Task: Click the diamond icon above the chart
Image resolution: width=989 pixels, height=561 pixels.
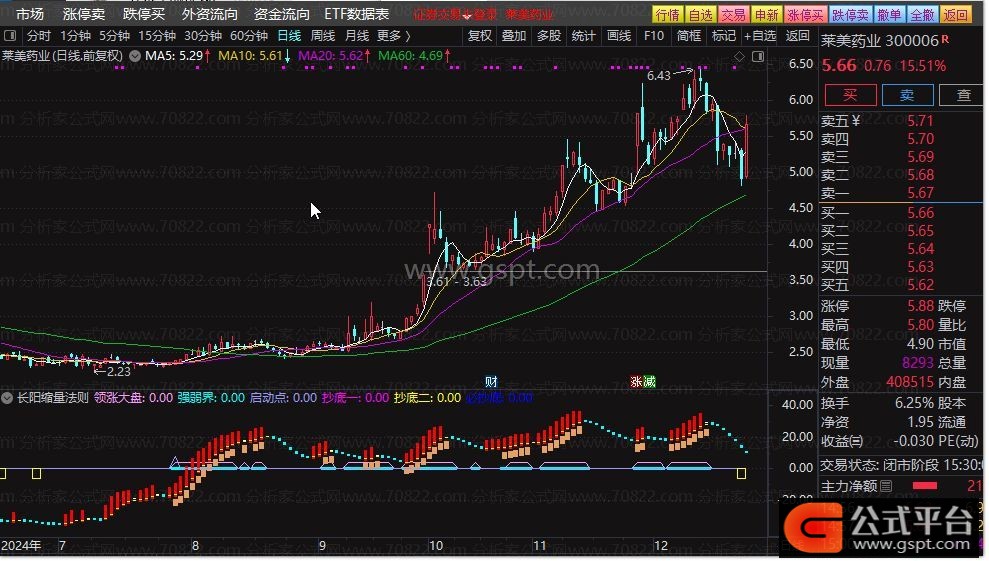Action: (739, 57)
